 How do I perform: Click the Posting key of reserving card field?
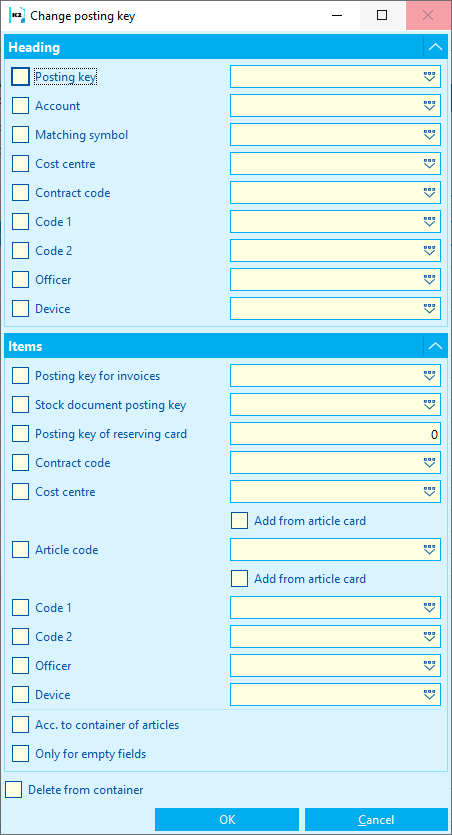point(335,434)
